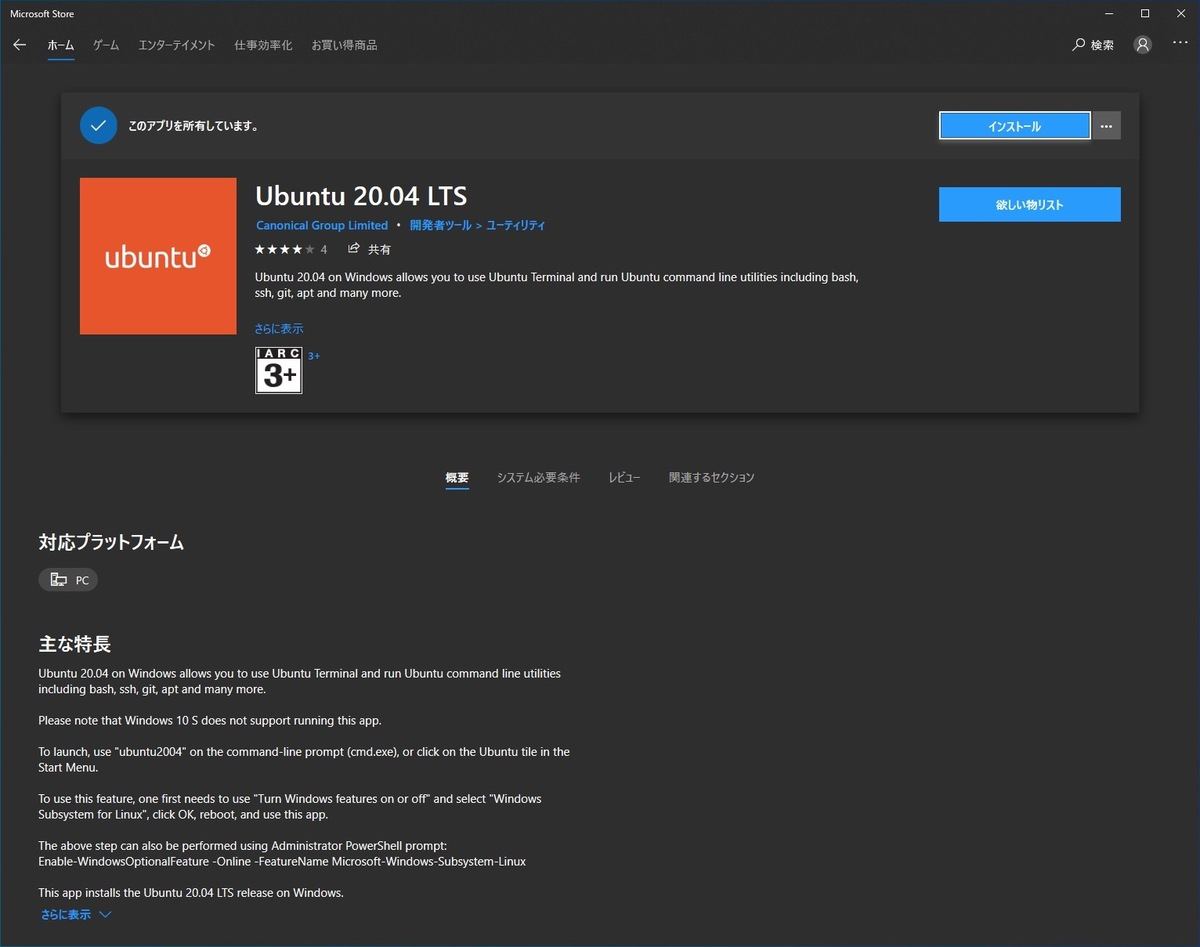Screen dimensions: 1200x947
Task: Click the 3+ rating link text
Action: [x=314, y=356]
